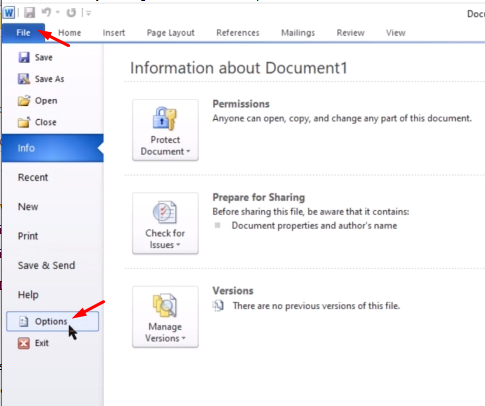
Task: Open Word Options from the sidebar
Action: coord(53,321)
